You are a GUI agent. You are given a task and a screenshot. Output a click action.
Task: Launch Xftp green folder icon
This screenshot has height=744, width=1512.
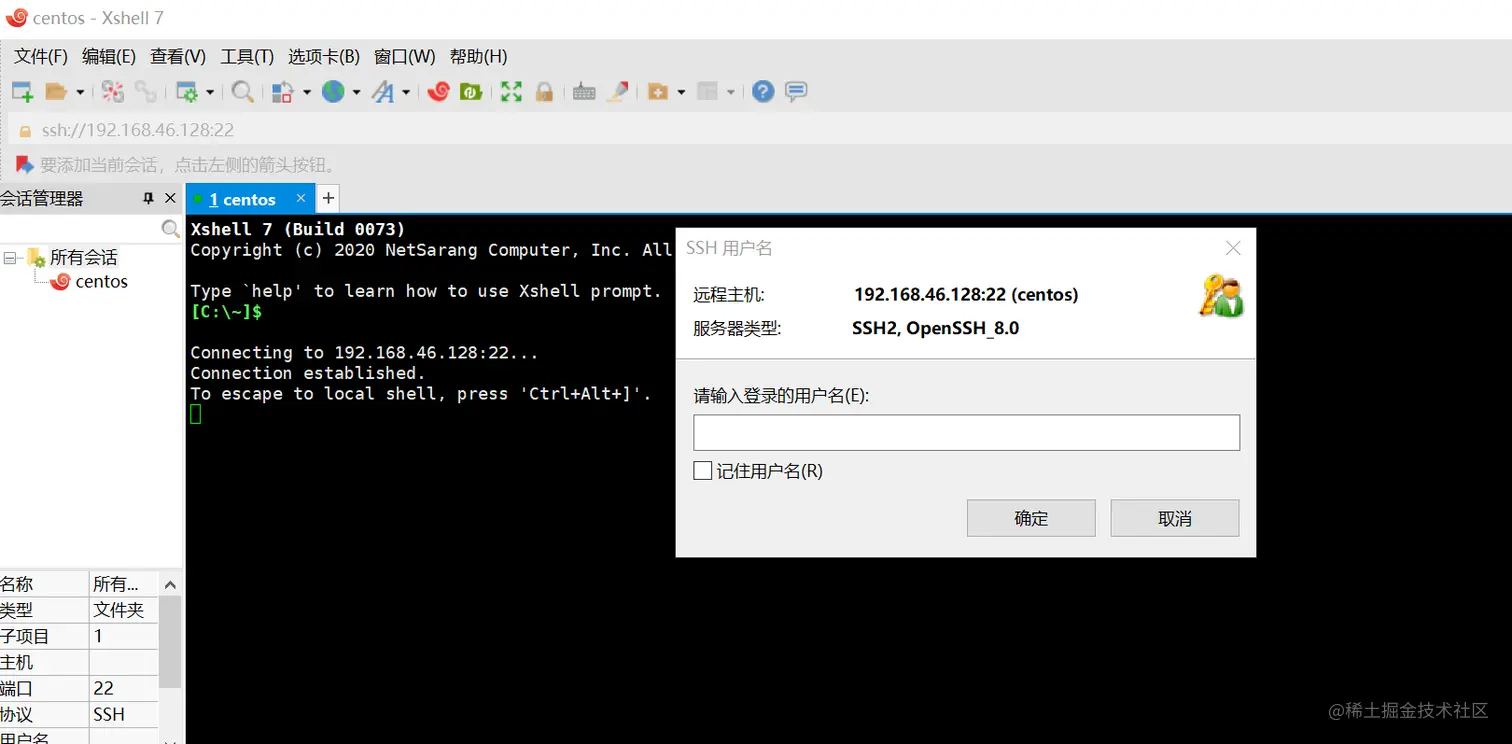(x=471, y=92)
